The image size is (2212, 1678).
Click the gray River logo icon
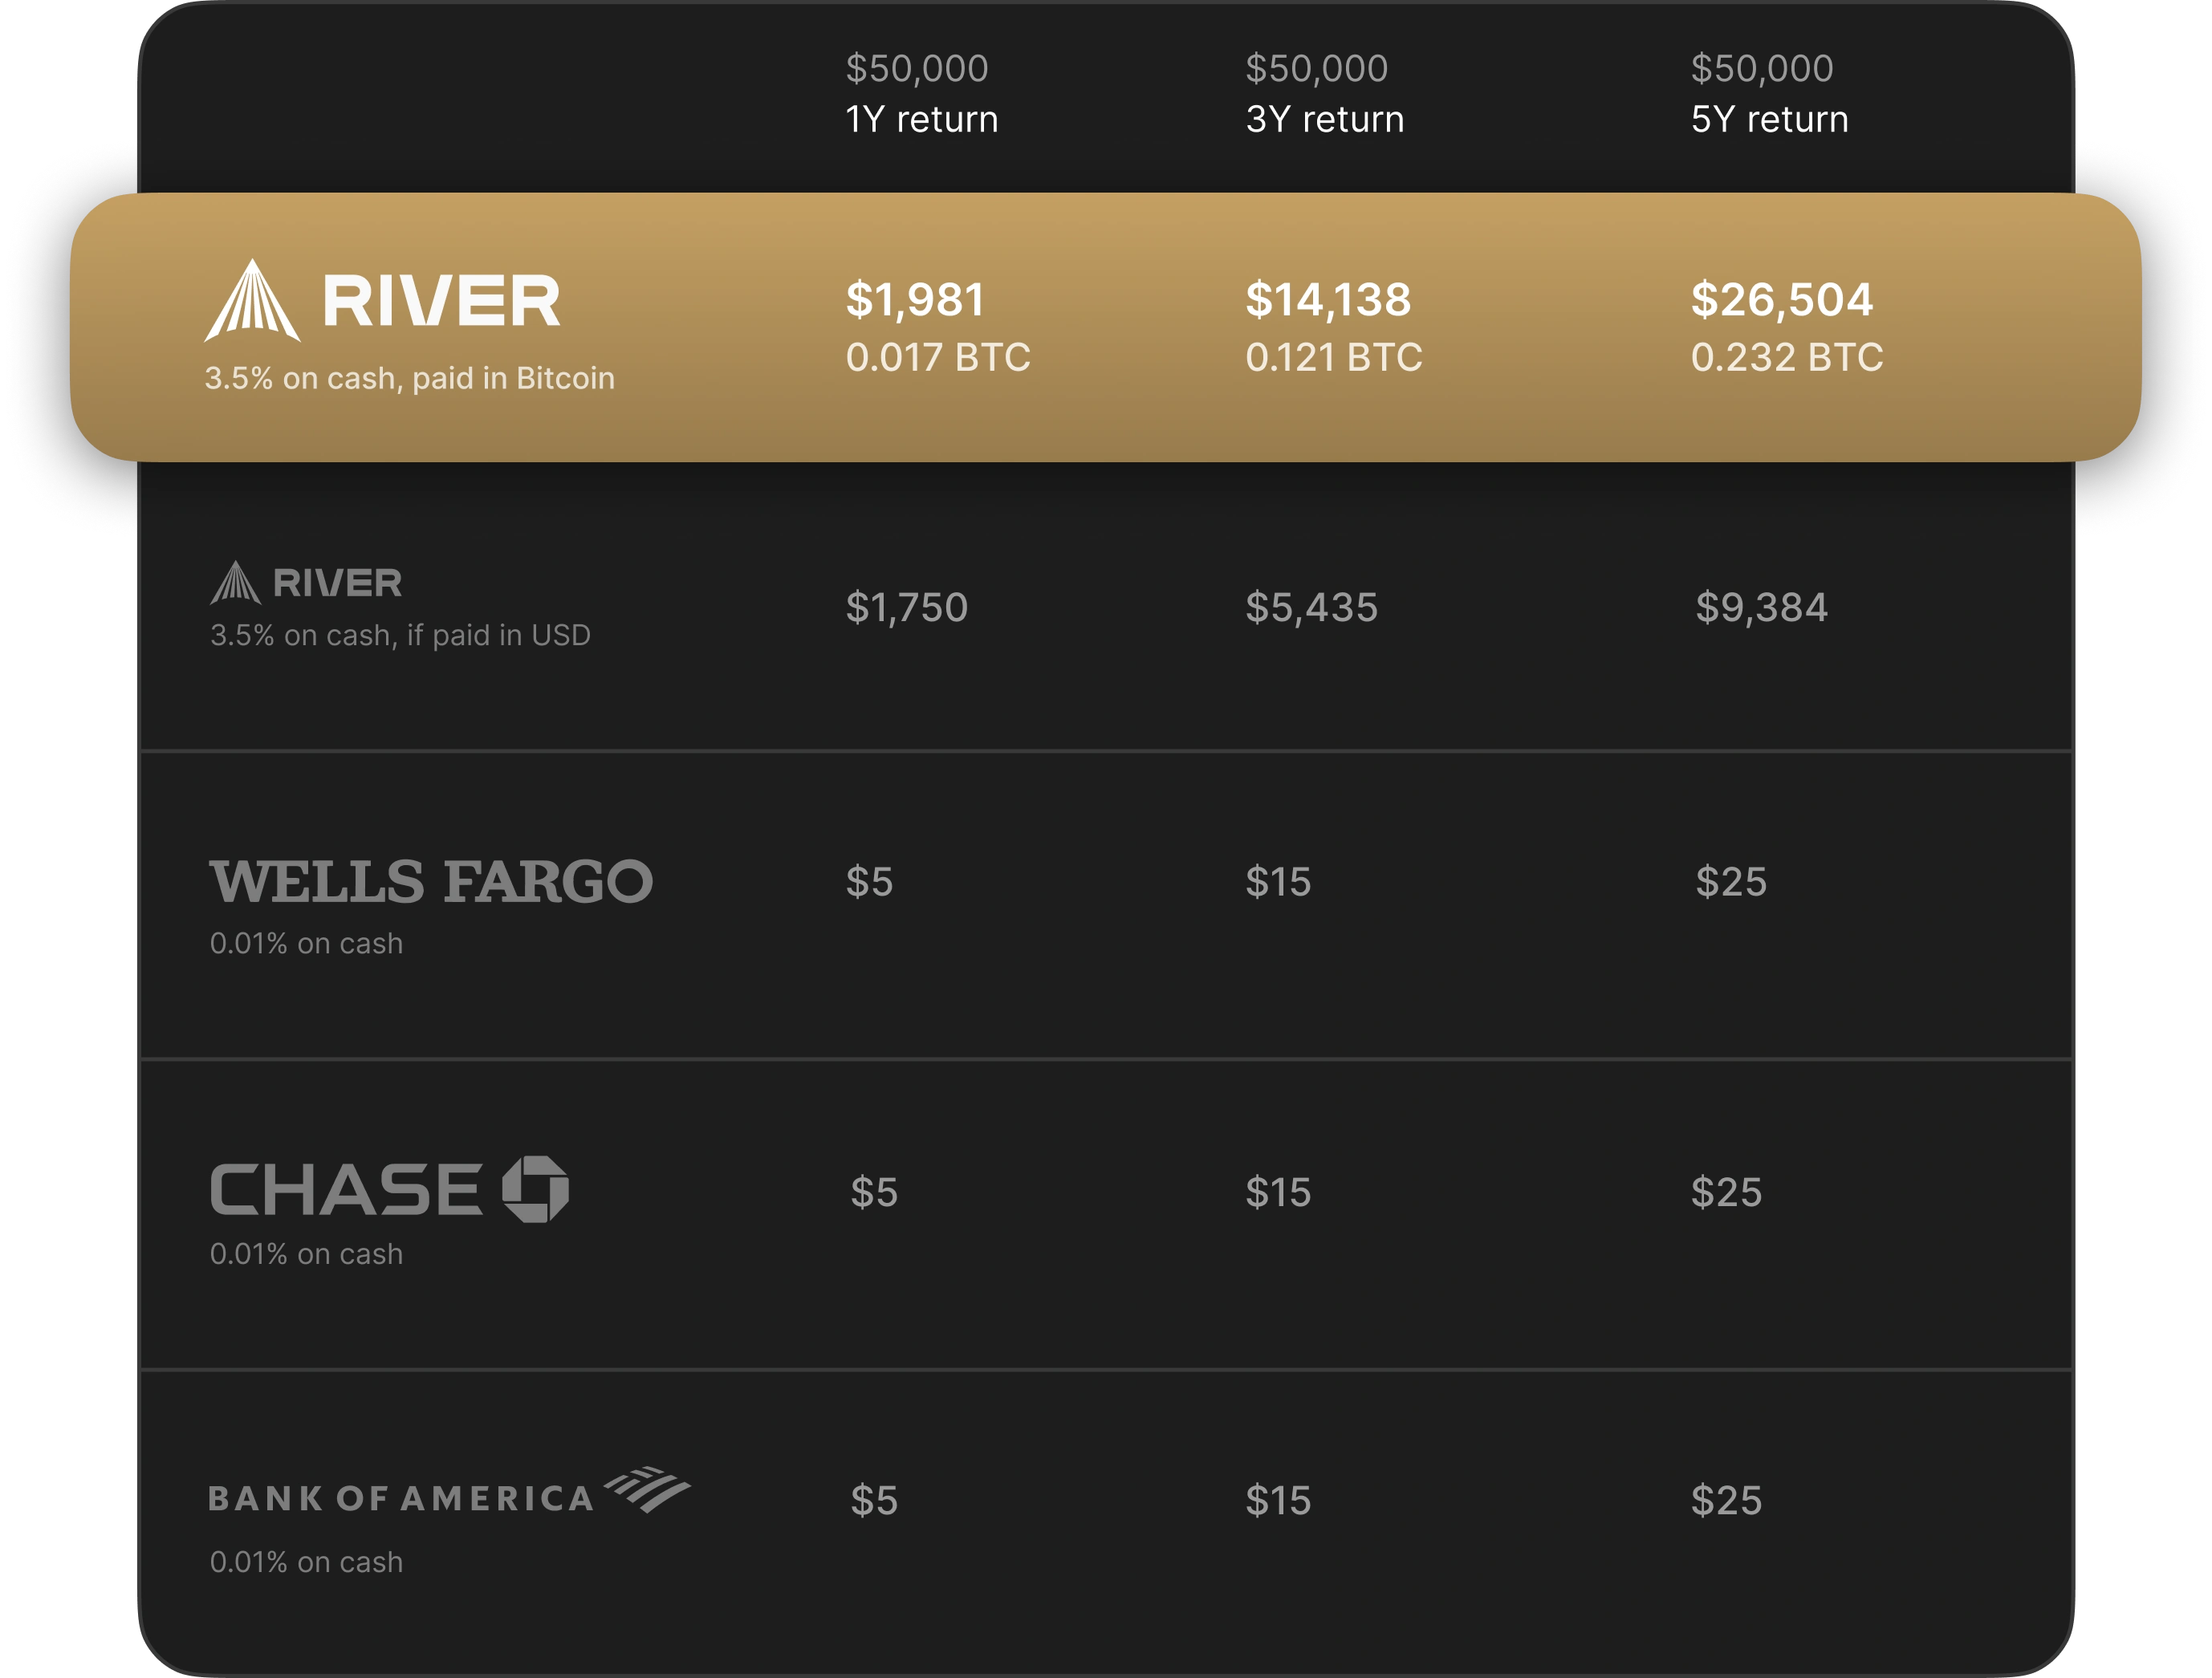click(235, 583)
